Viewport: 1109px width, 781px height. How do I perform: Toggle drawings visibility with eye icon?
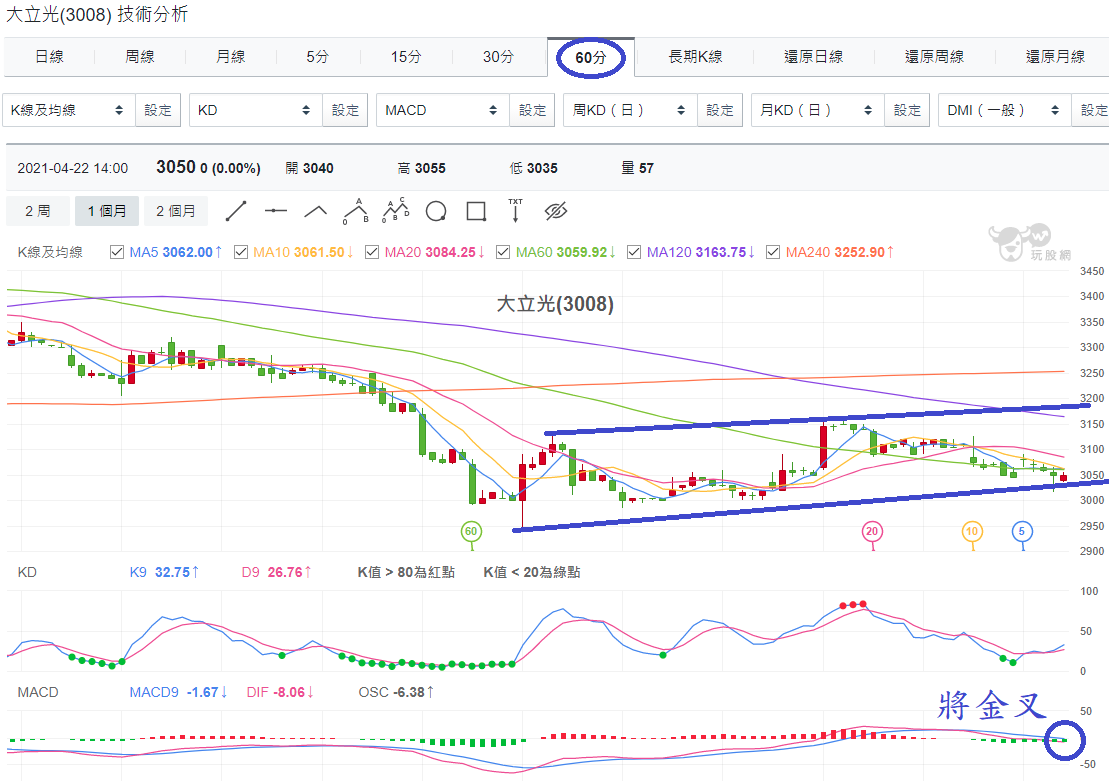point(556,211)
